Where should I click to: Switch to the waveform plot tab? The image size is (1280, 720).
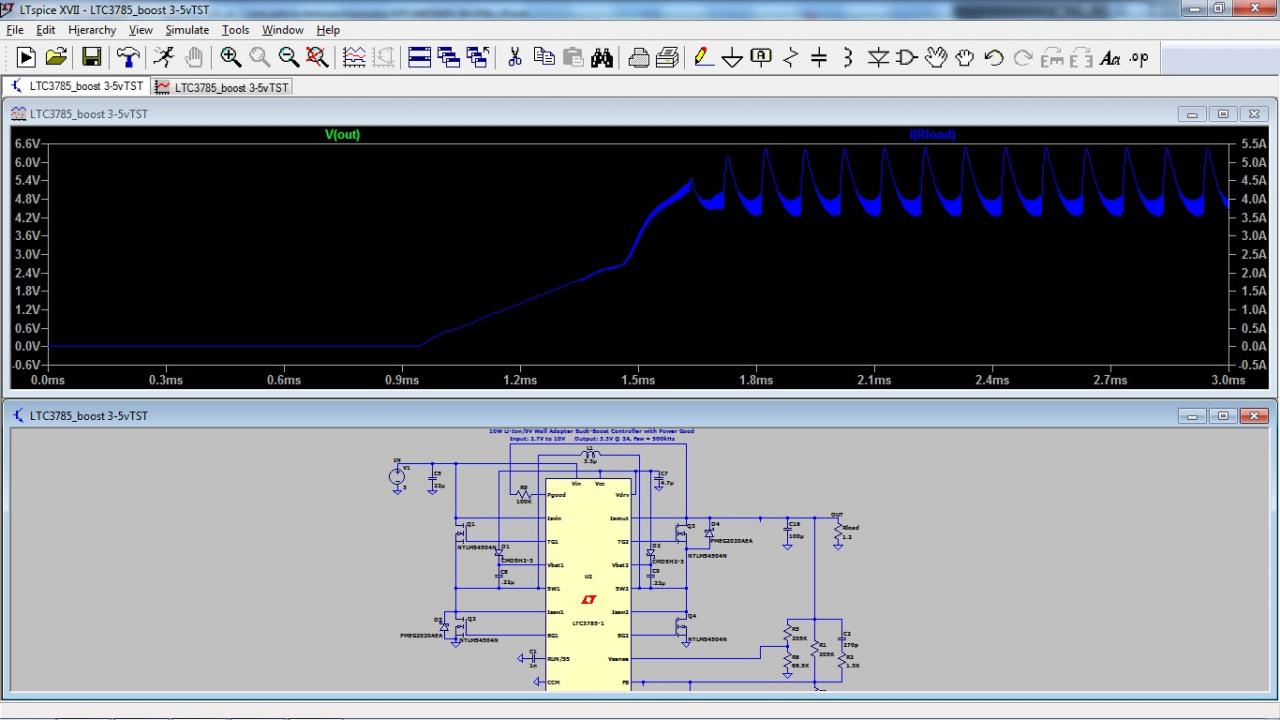pyautogui.click(x=222, y=87)
